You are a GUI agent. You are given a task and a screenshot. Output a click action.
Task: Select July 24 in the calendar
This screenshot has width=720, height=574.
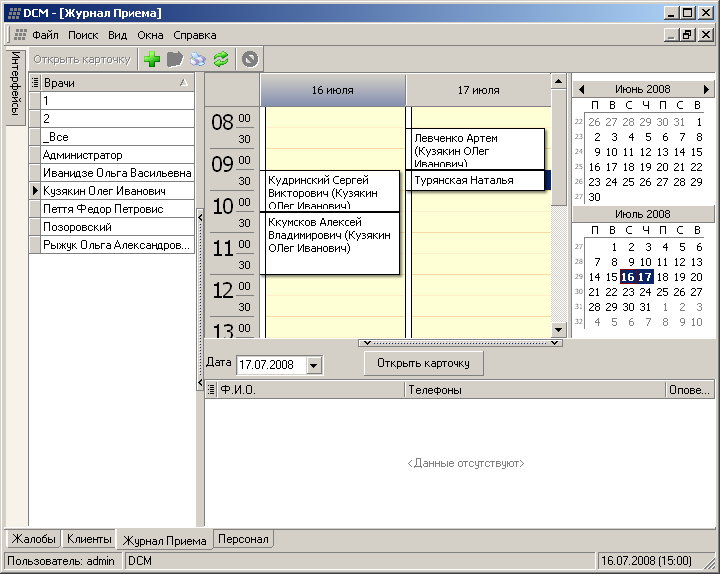pyautogui.click(x=645, y=292)
